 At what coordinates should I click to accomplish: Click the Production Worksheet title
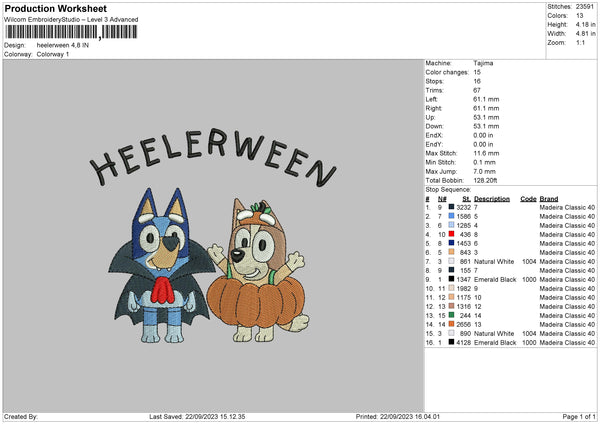[55, 8]
